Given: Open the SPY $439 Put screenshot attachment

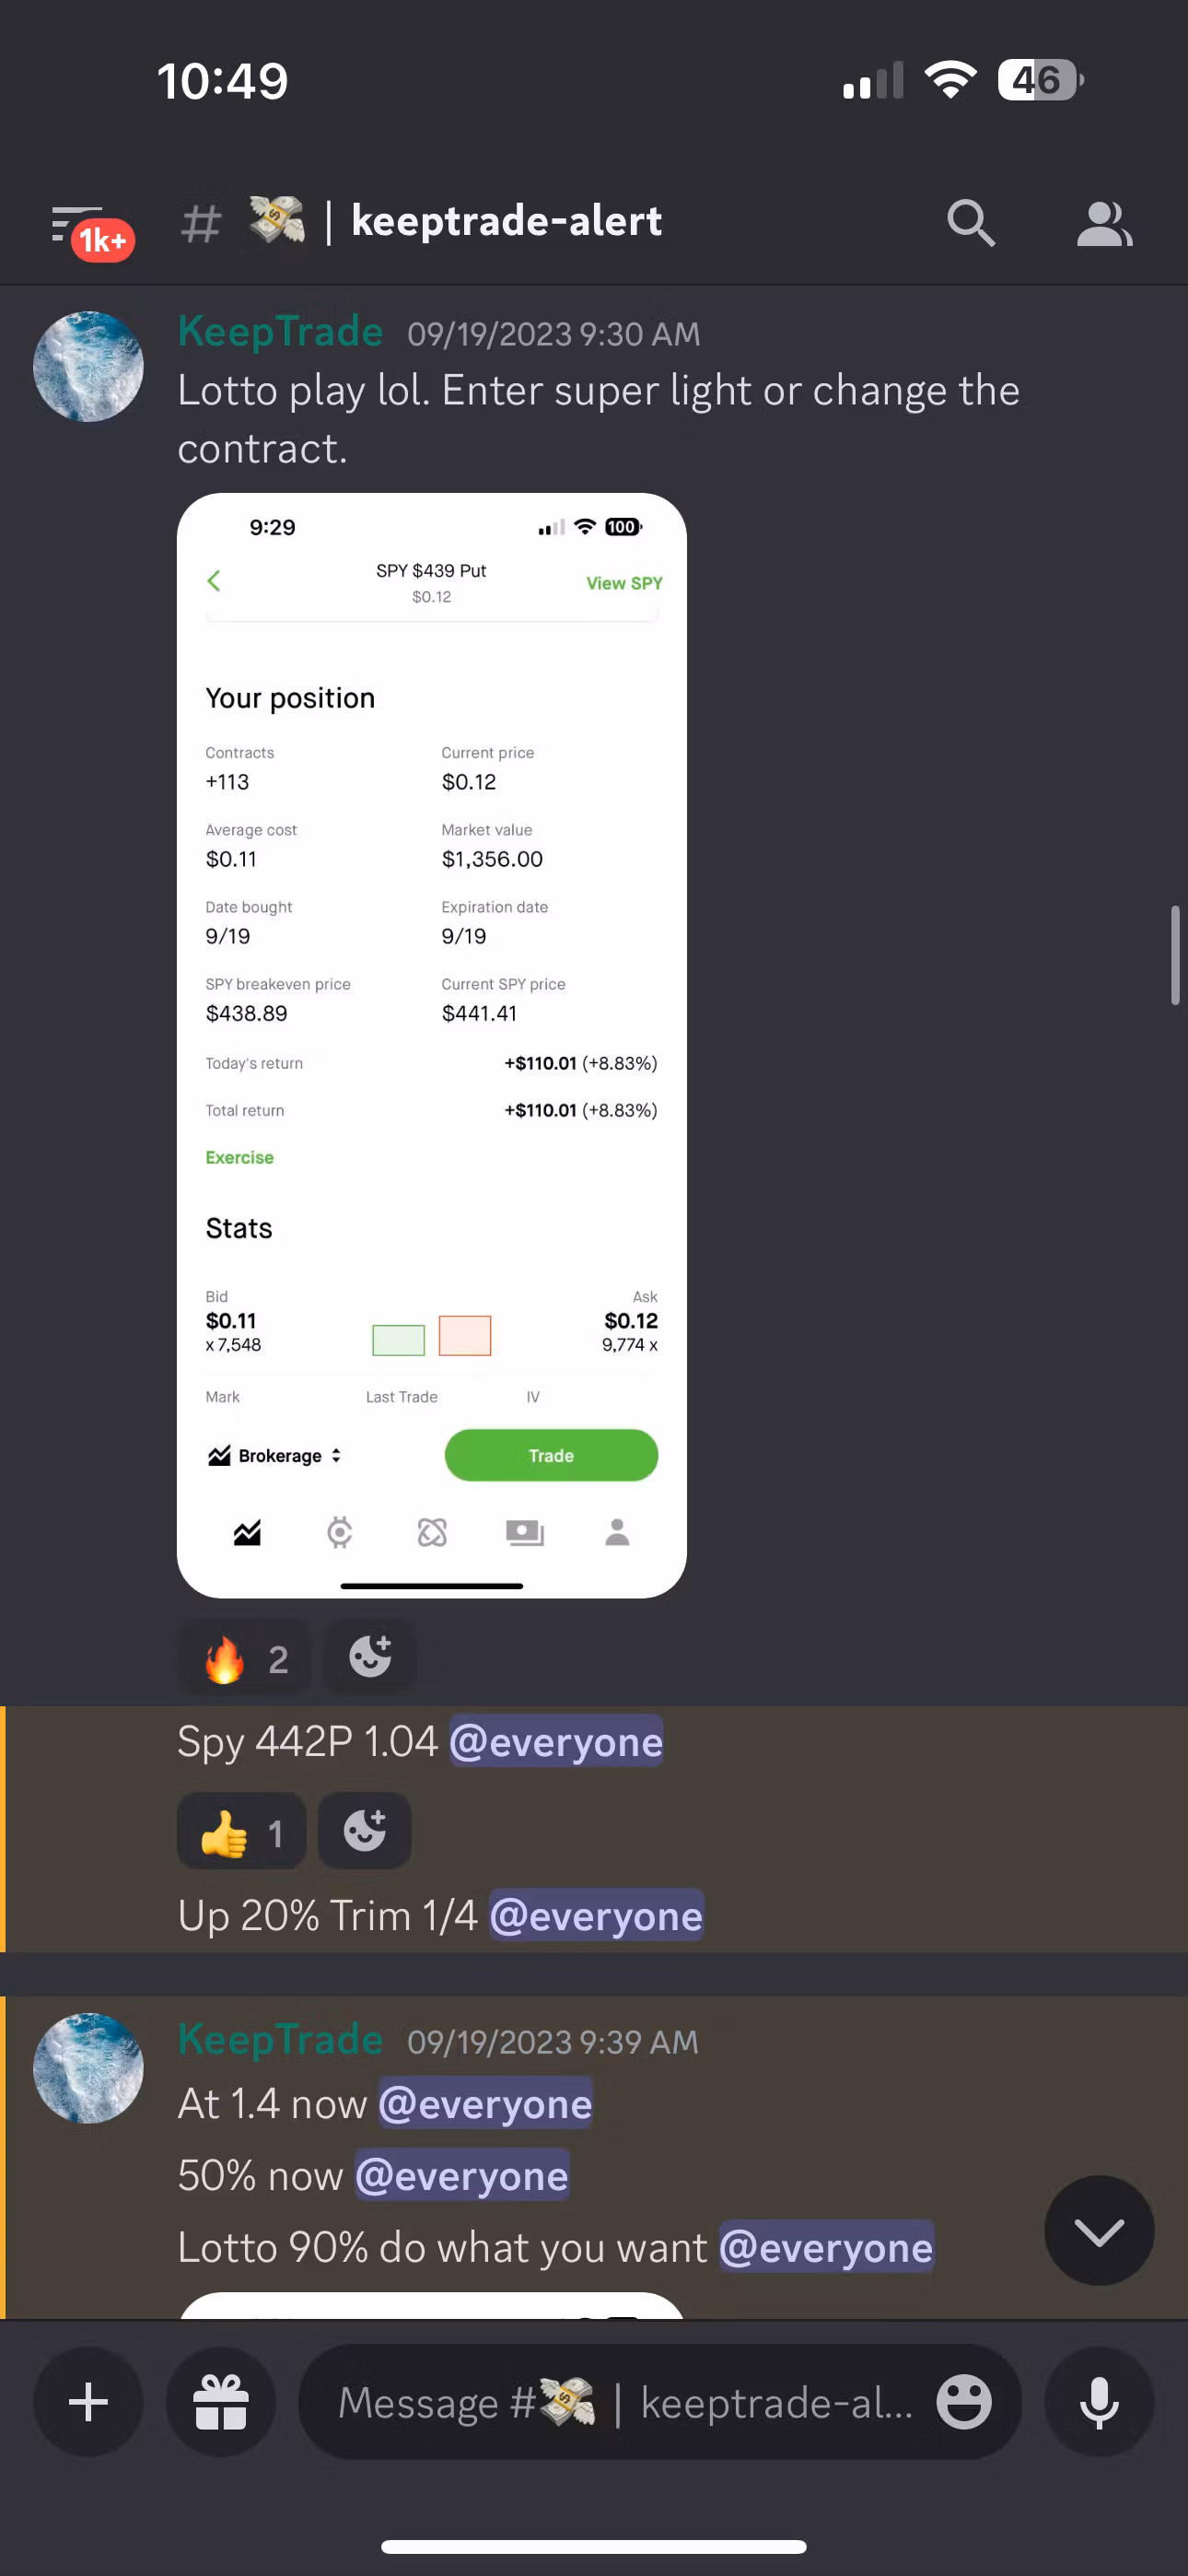Looking at the screenshot, I should point(432,1045).
